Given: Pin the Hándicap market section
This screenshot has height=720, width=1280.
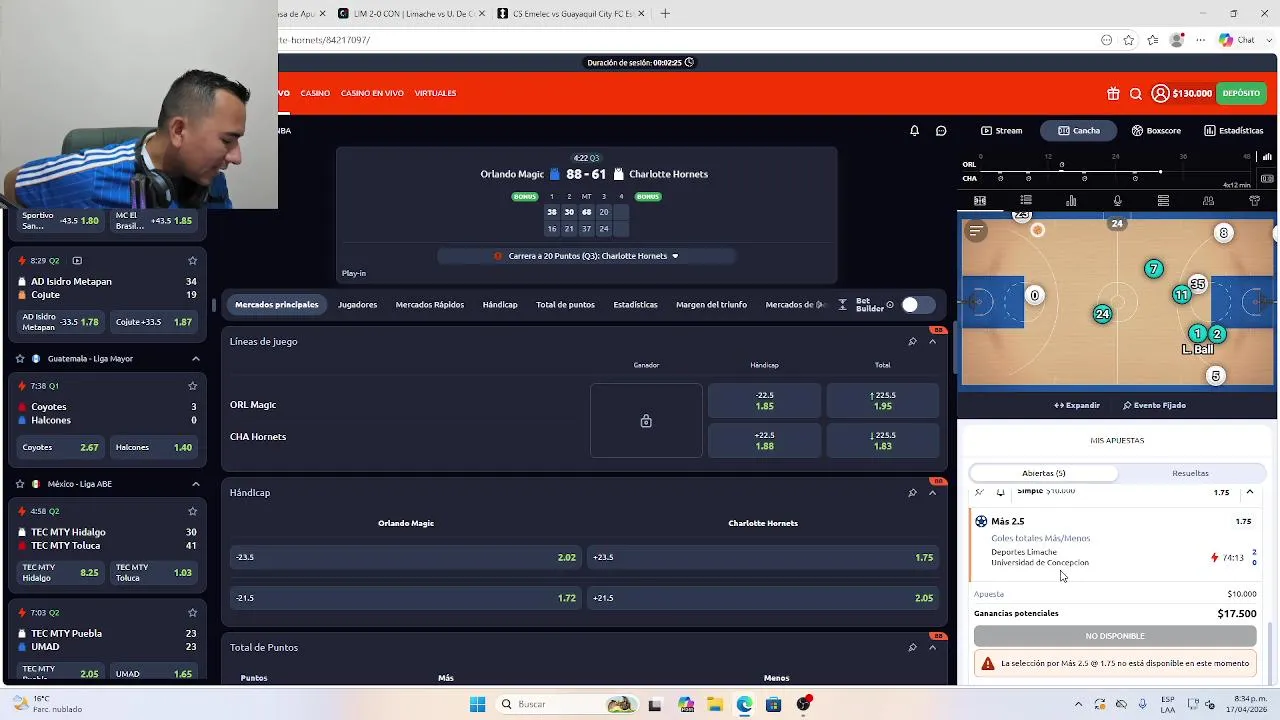Looking at the screenshot, I should 912,492.
